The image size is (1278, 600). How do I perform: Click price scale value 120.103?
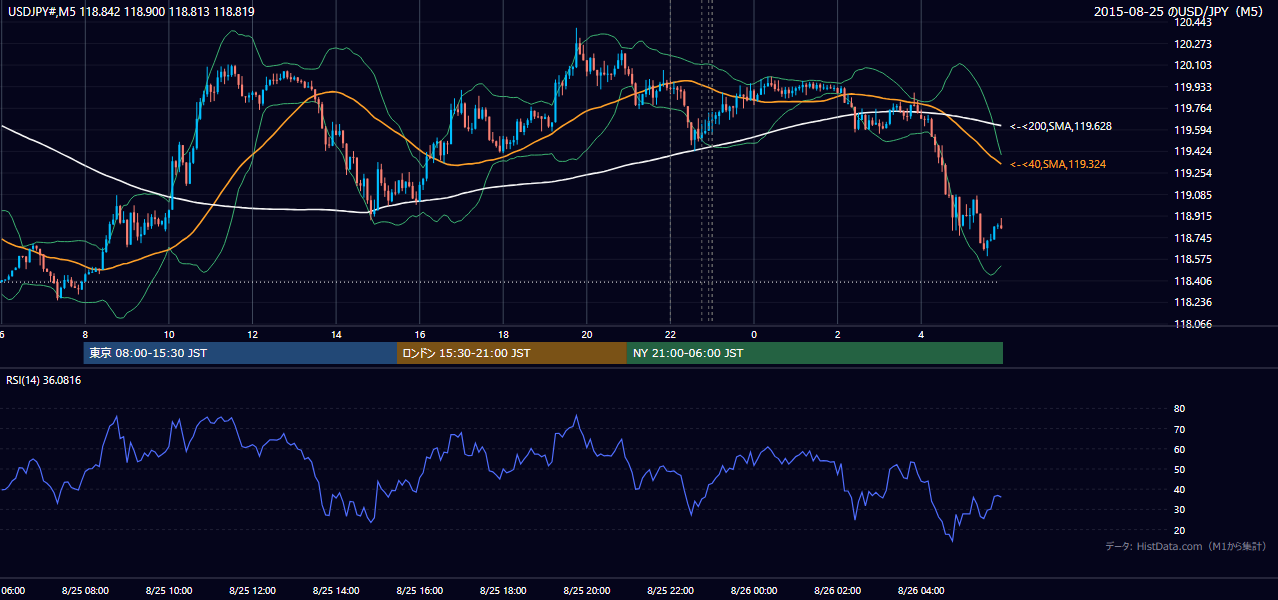coord(1195,65)
